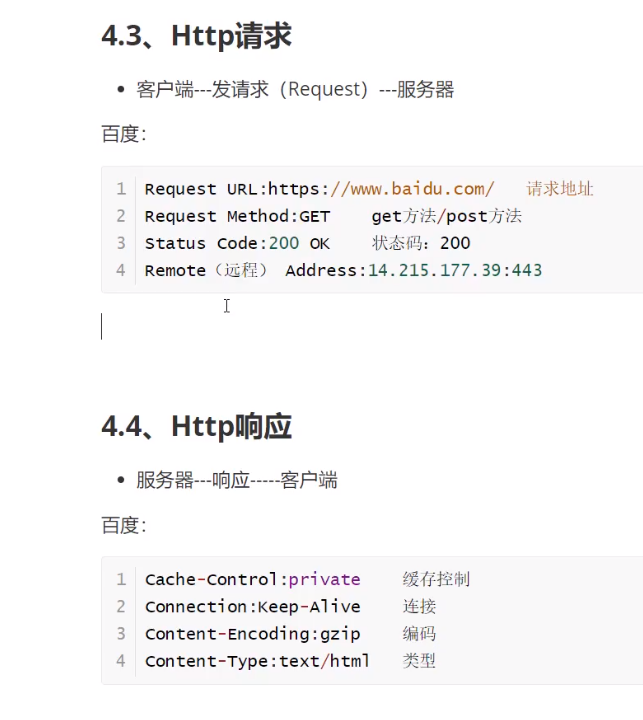Click the "4.3、Http请求" heading
Screen dimensions: 643x720
pyautogui.click(x=196, y=37)
